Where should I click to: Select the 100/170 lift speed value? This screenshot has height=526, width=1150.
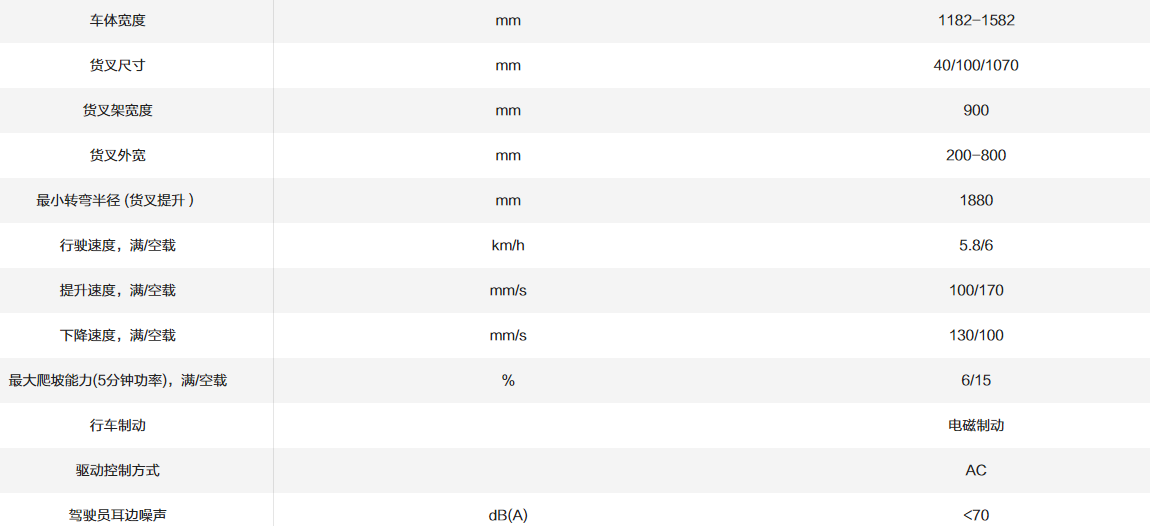pos(975,290)
